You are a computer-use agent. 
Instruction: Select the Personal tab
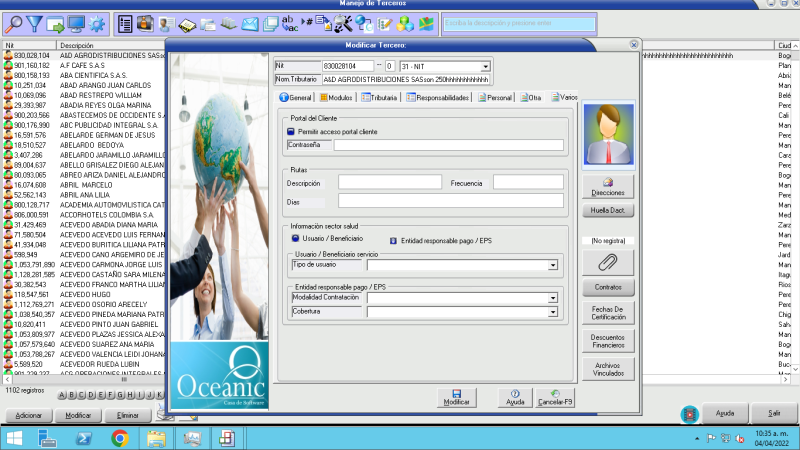tap(495, 97)
